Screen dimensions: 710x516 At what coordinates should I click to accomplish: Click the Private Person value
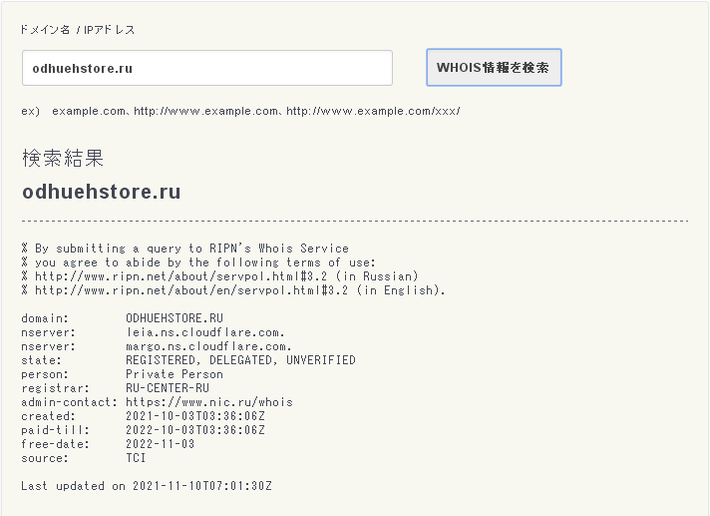point(174,374)
